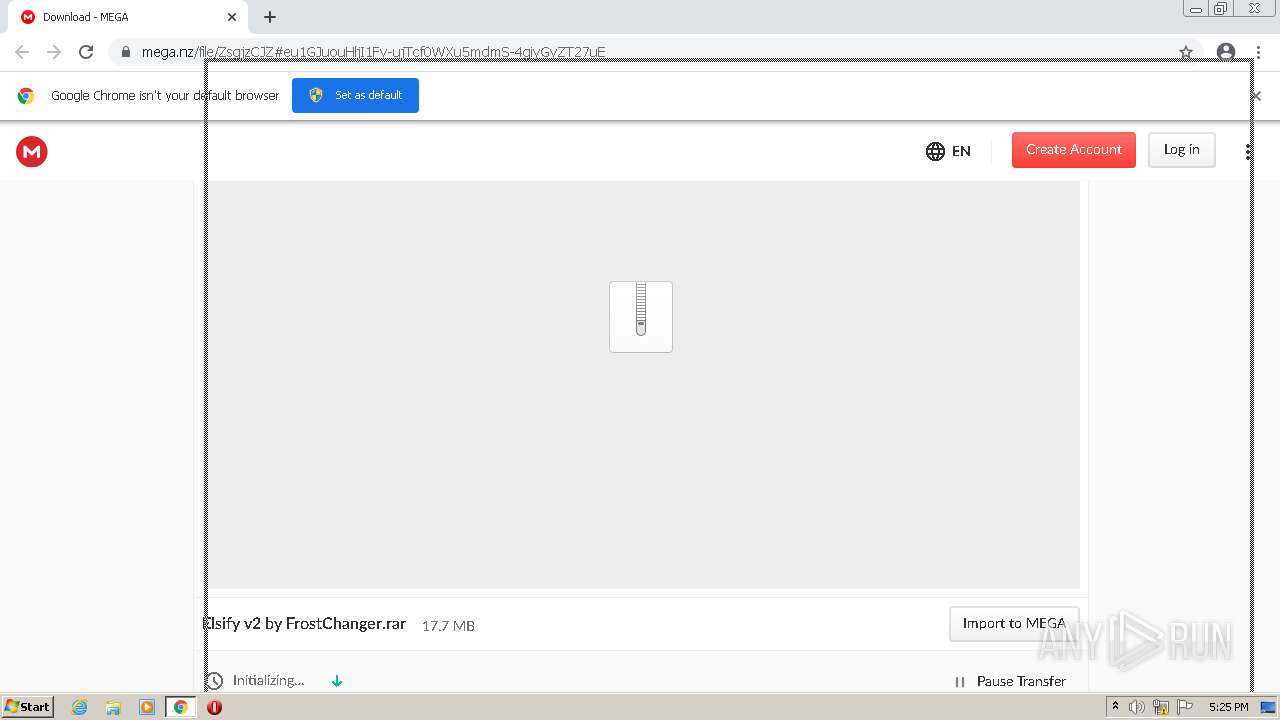Screen dimensions: 1280x720
Task: Click the Log in button
Action: (1181, 150)
